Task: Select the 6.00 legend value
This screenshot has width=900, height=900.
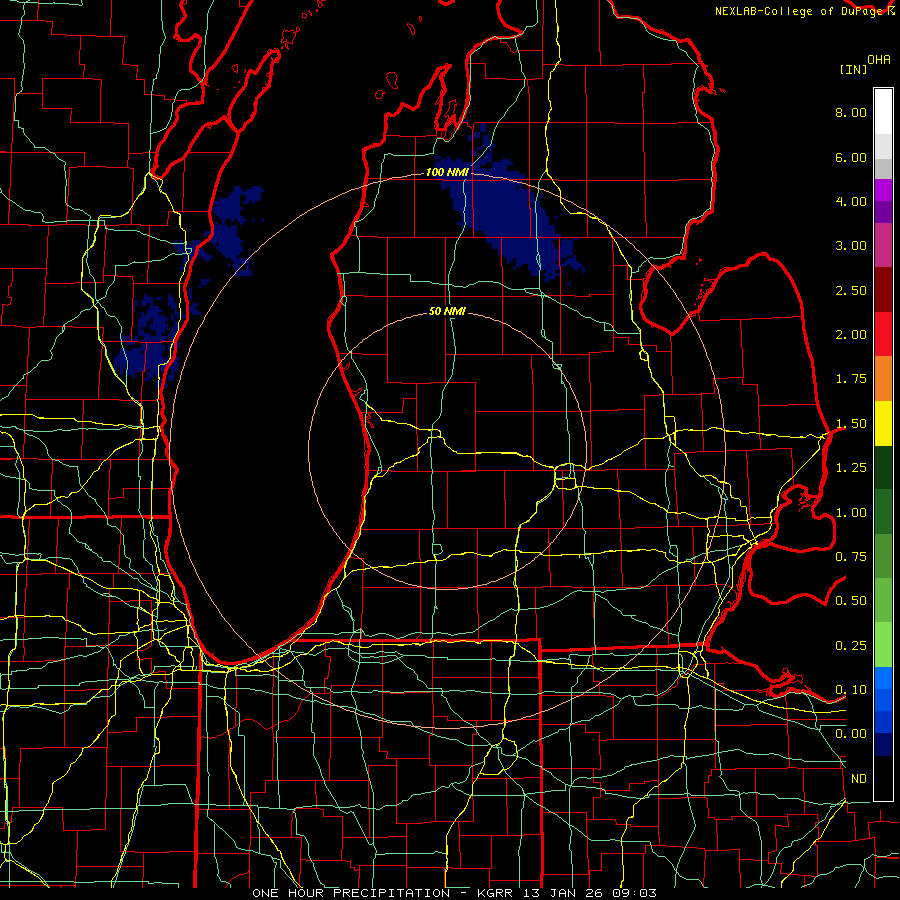Action: coord(851,157)
